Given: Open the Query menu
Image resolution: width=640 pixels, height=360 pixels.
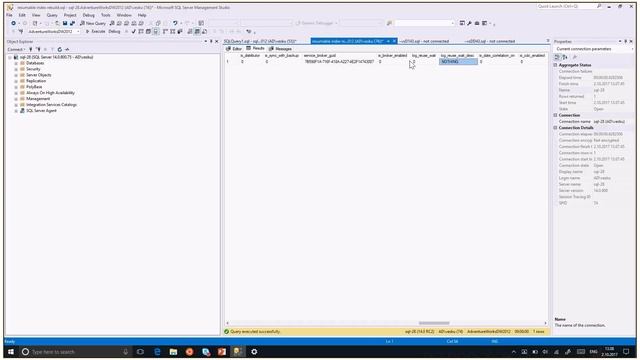Looking at the screenshot, I should 52,15.
